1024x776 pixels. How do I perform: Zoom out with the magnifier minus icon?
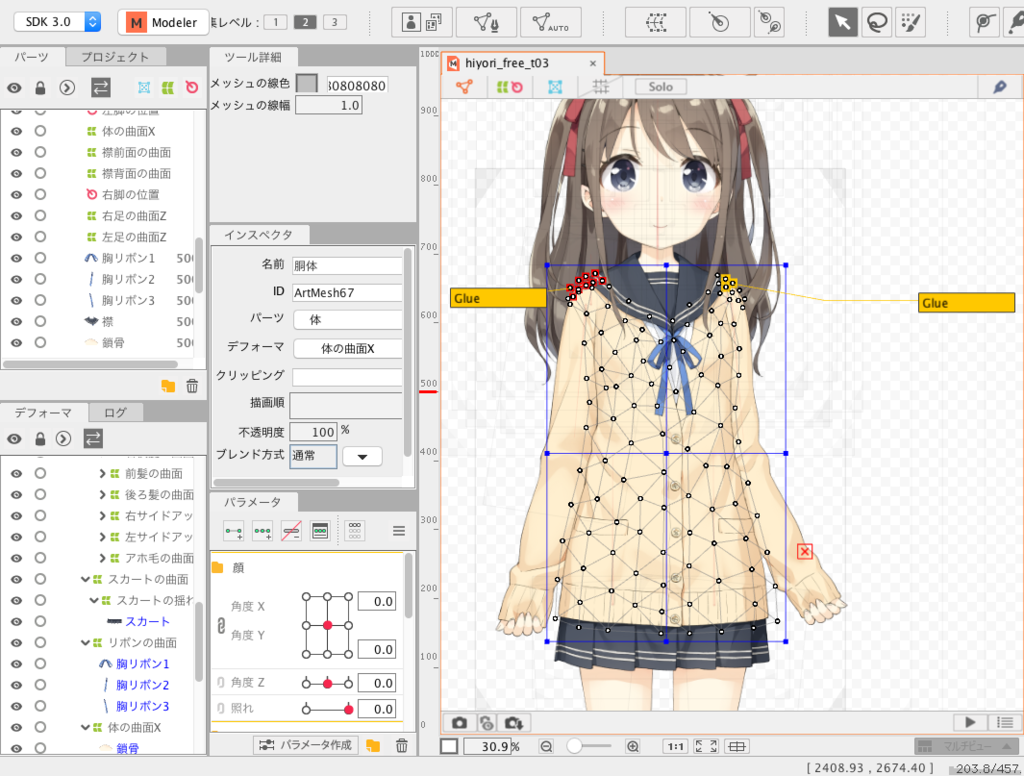(547, 746)
